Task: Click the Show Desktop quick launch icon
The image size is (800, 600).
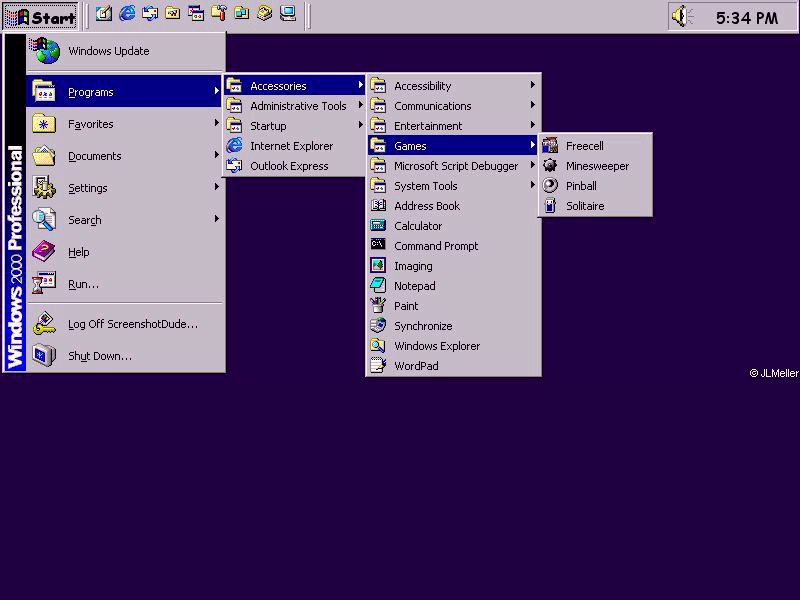Action: coord(104,14)
